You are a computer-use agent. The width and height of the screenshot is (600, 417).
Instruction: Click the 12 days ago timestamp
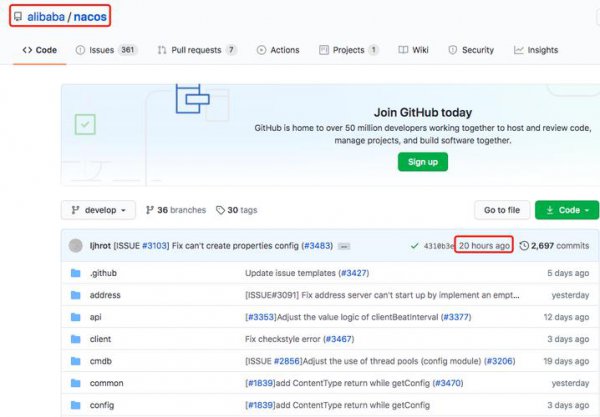566,317
